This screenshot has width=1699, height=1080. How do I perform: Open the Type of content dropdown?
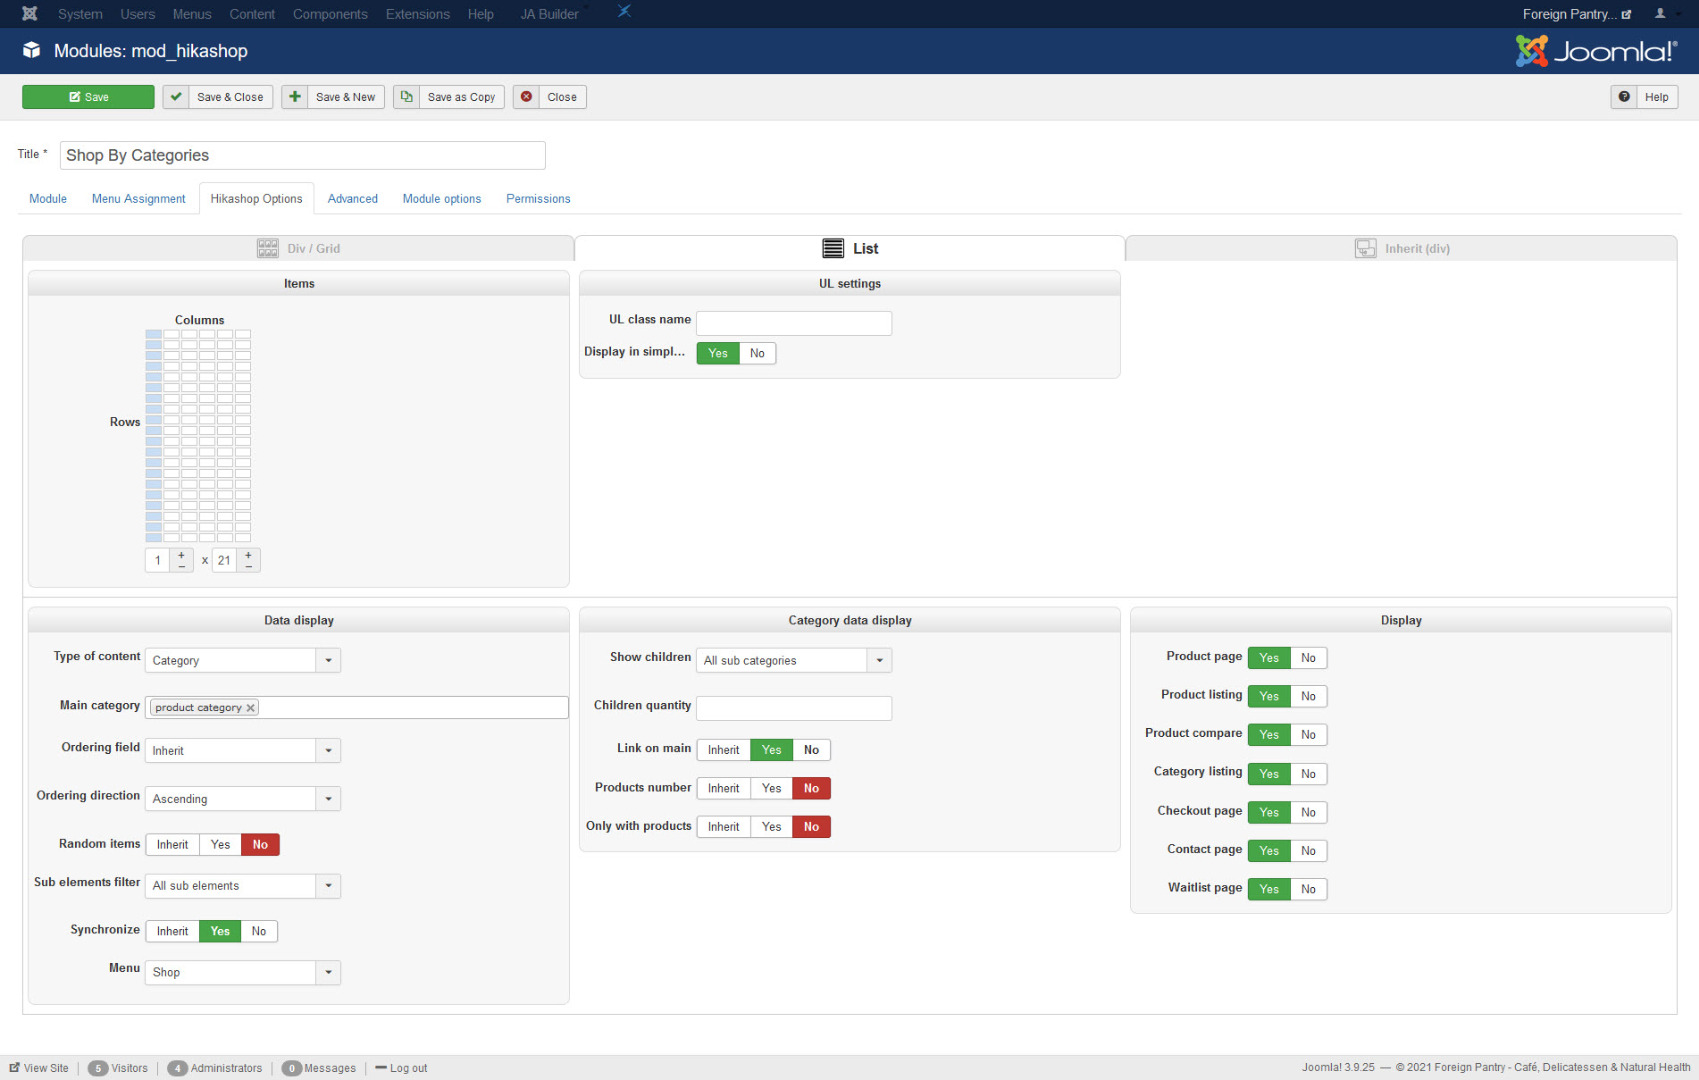pos(243,661)
